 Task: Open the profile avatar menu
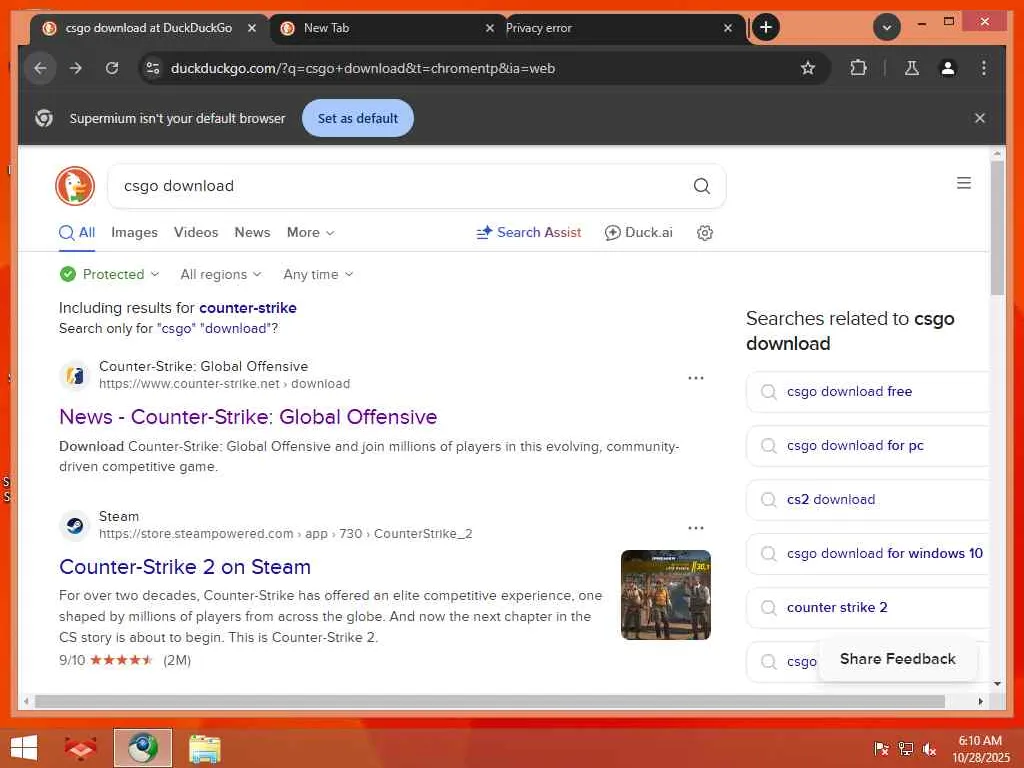[948, 68]
